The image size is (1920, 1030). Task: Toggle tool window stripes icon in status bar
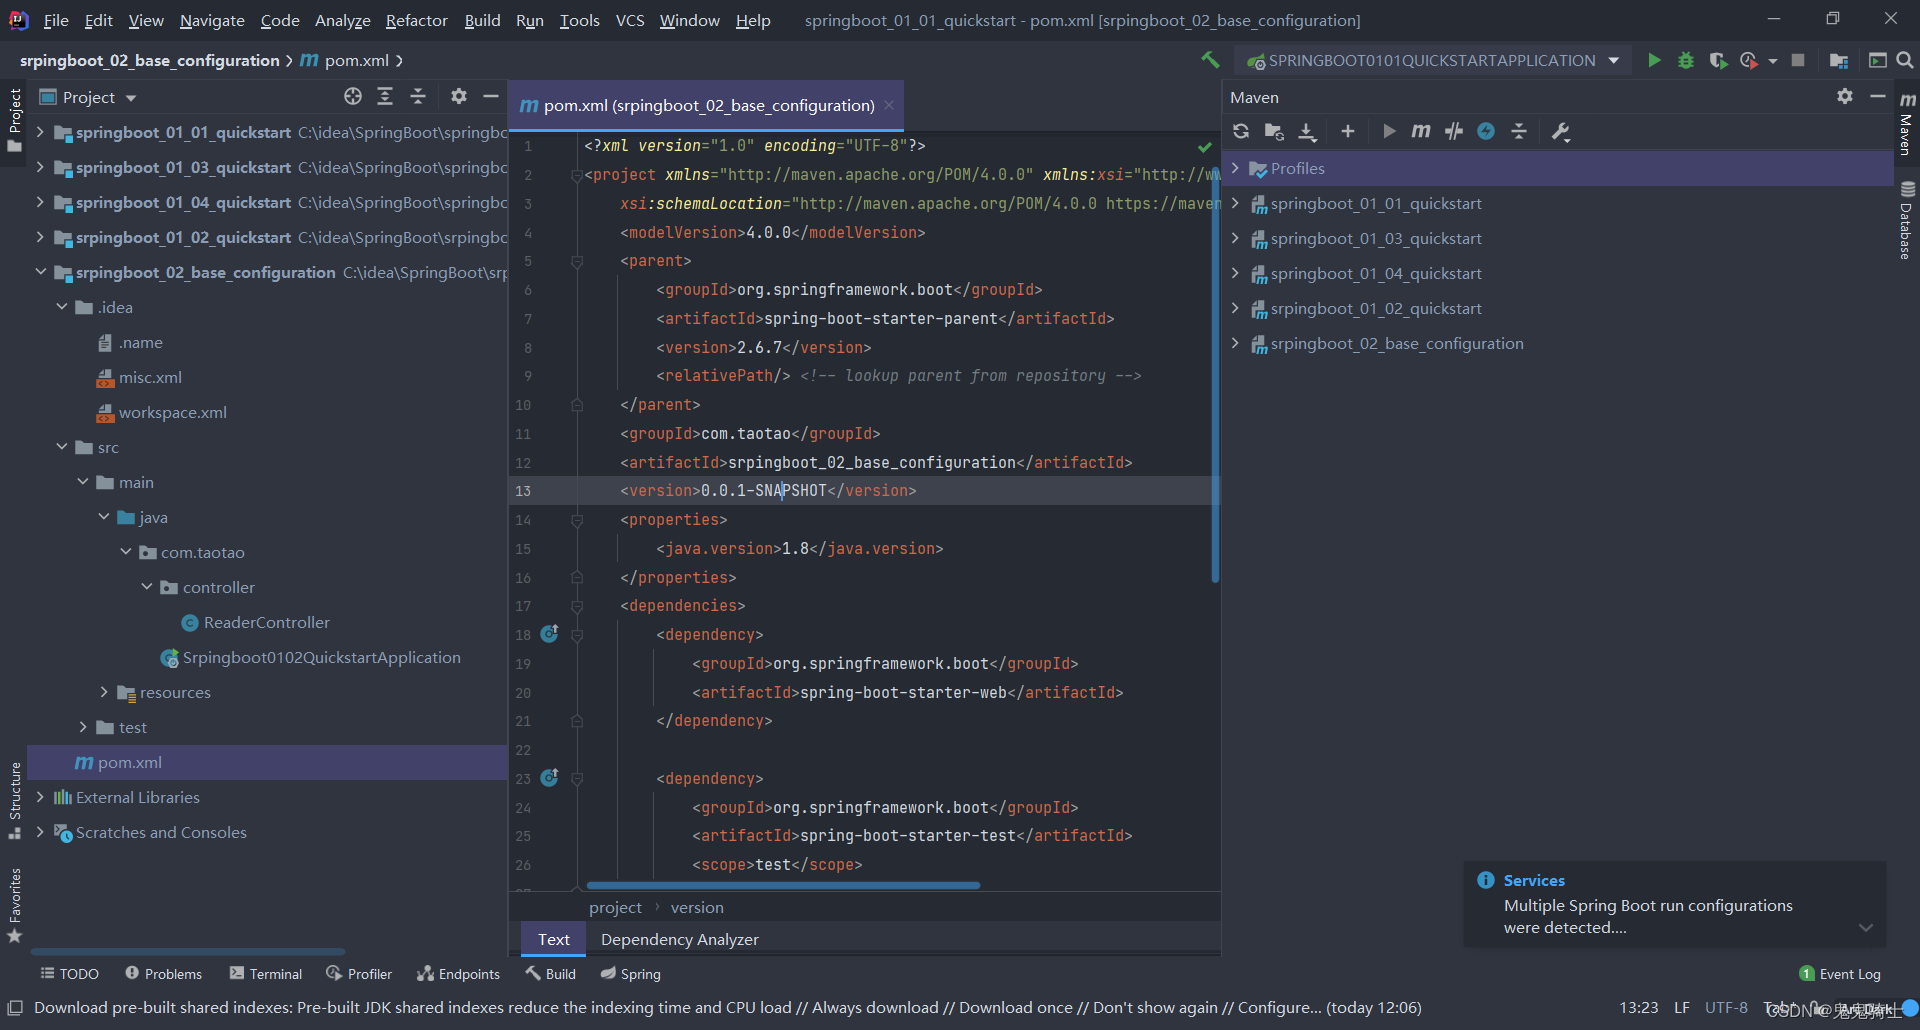click(14, 1008)
